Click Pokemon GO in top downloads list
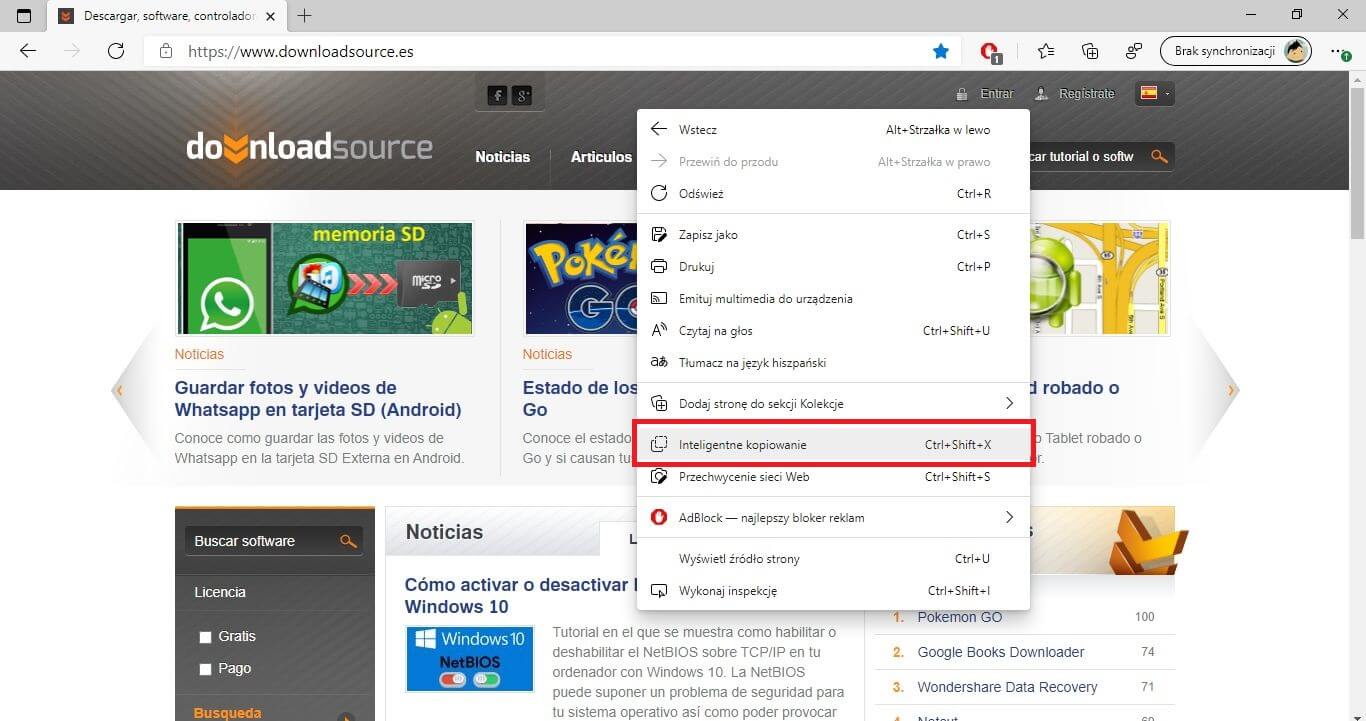 [x=960, y=617]
